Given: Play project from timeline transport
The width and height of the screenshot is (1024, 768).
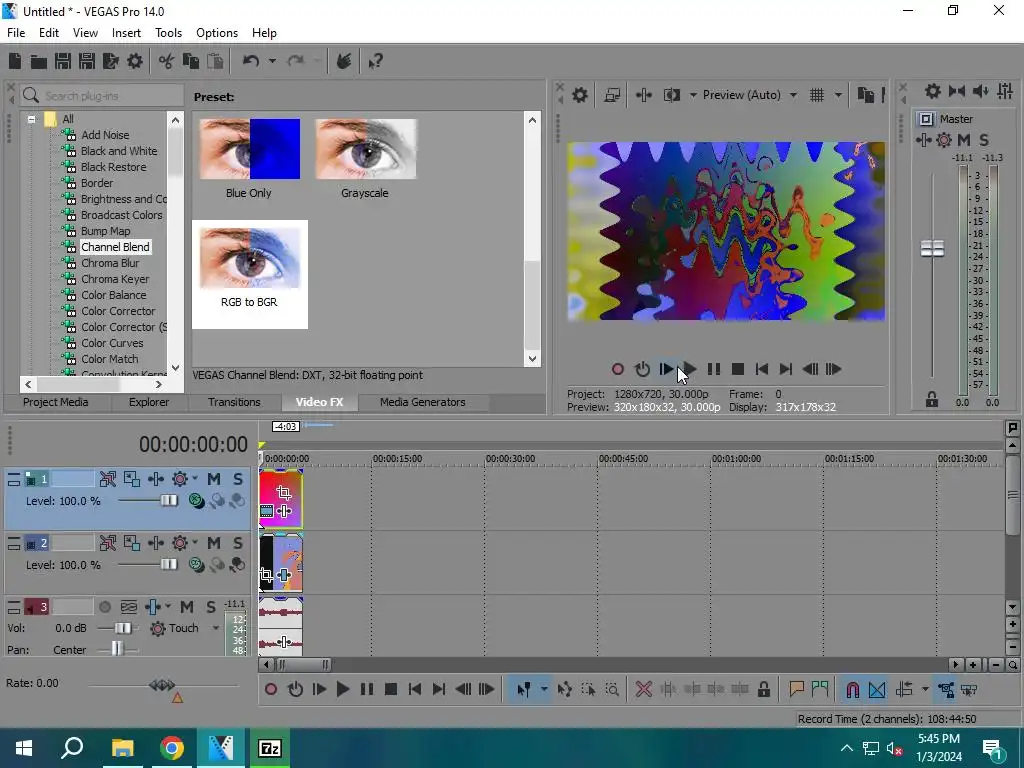Looking at the screenshot, I should (x=342, y=689).
